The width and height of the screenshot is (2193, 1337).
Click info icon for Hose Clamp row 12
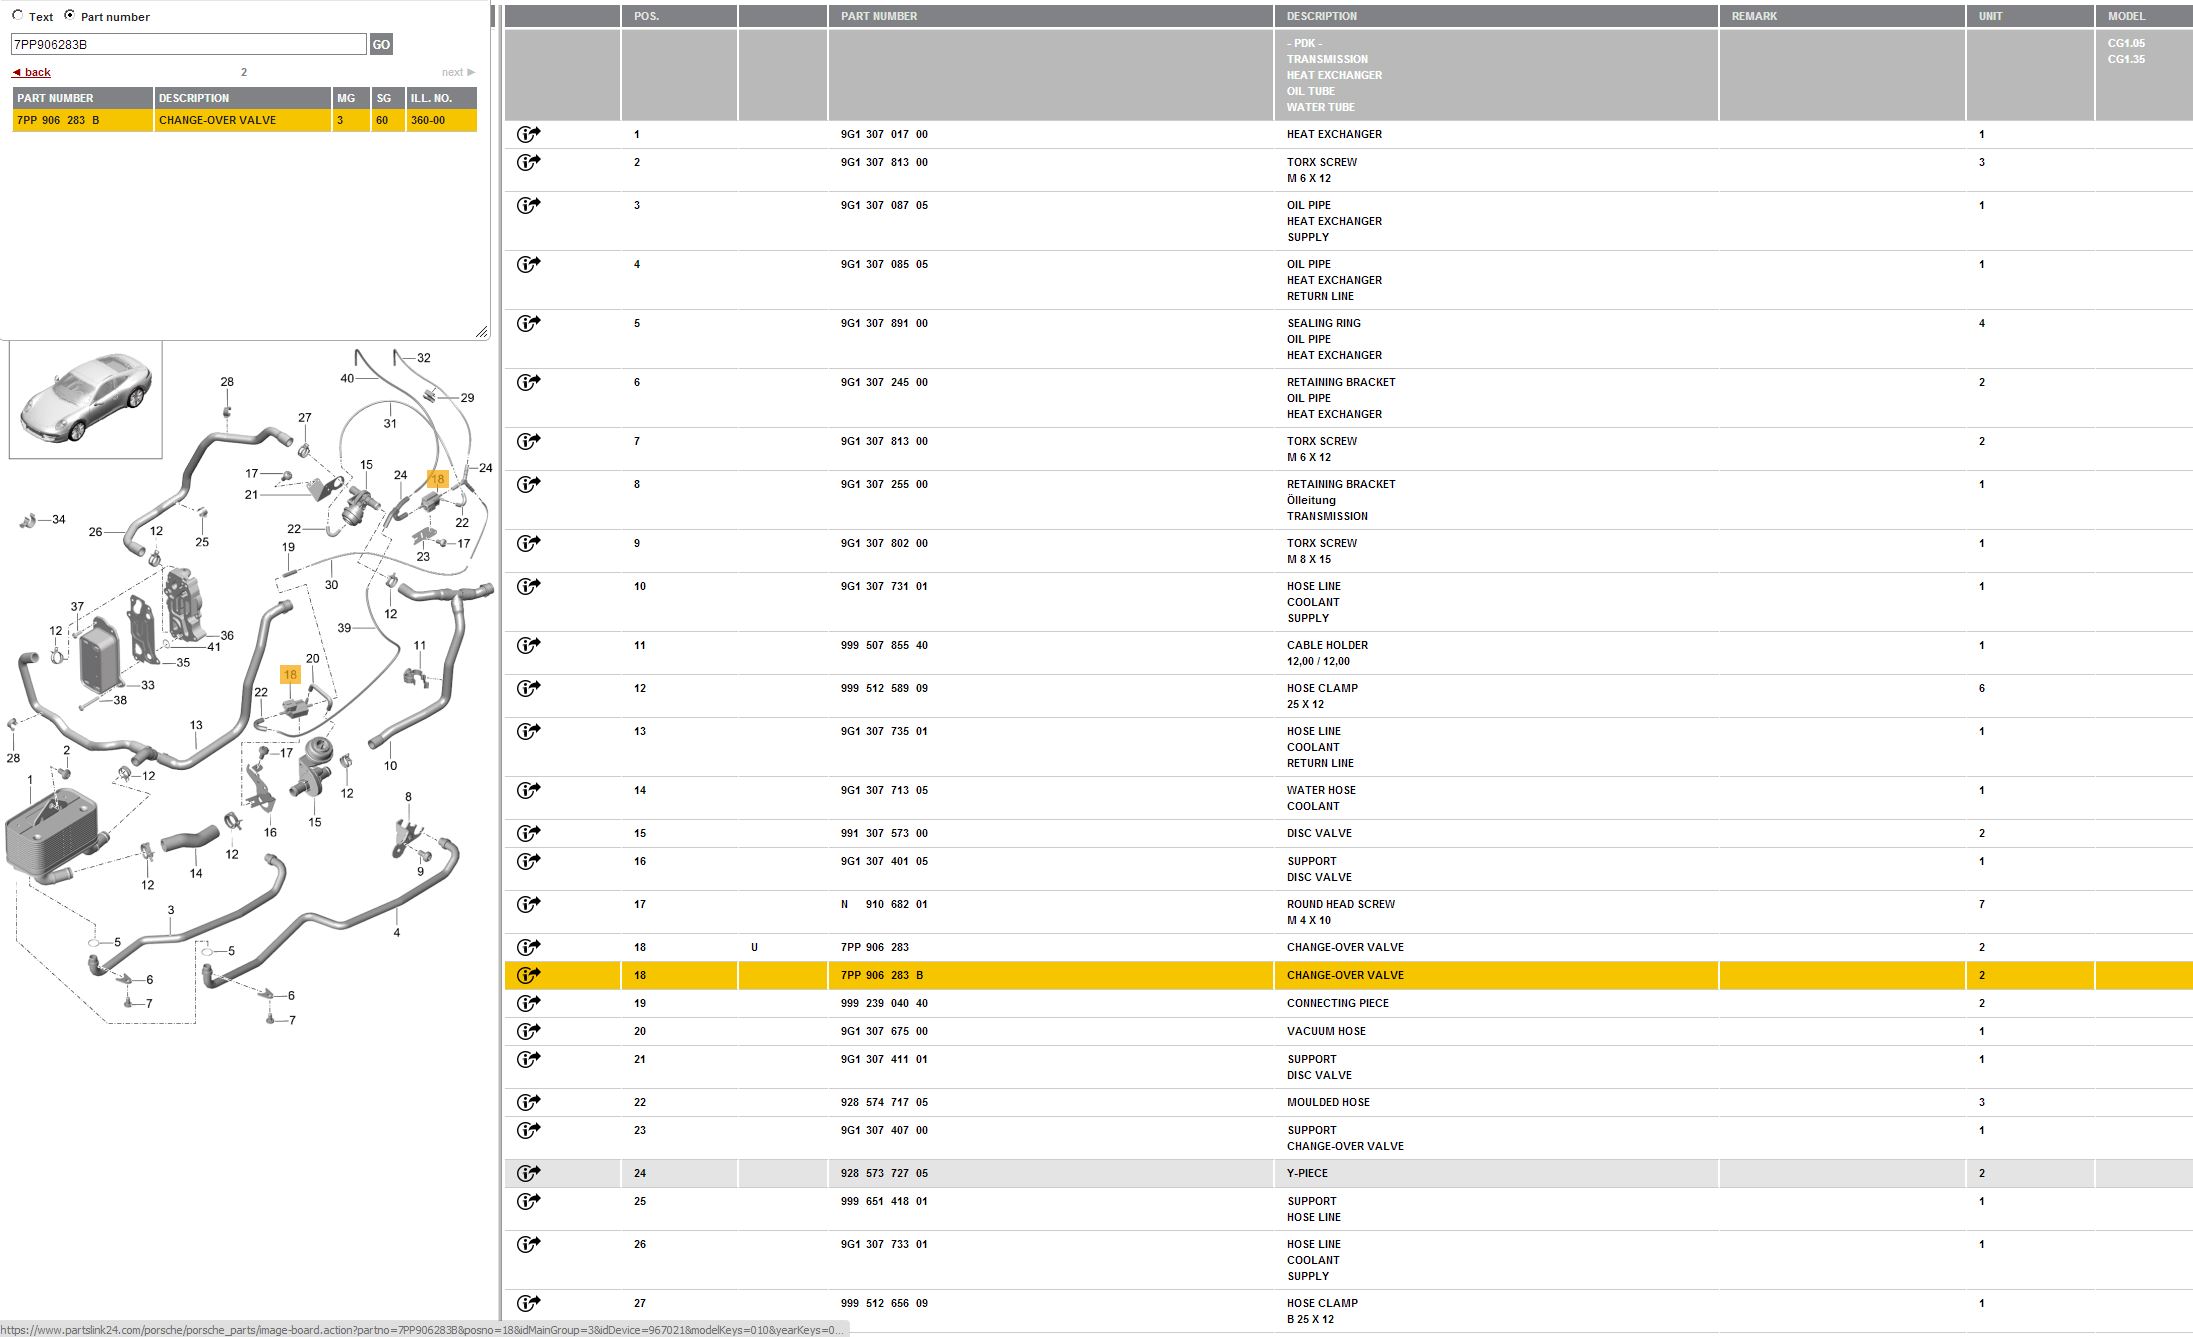[528, 688]
